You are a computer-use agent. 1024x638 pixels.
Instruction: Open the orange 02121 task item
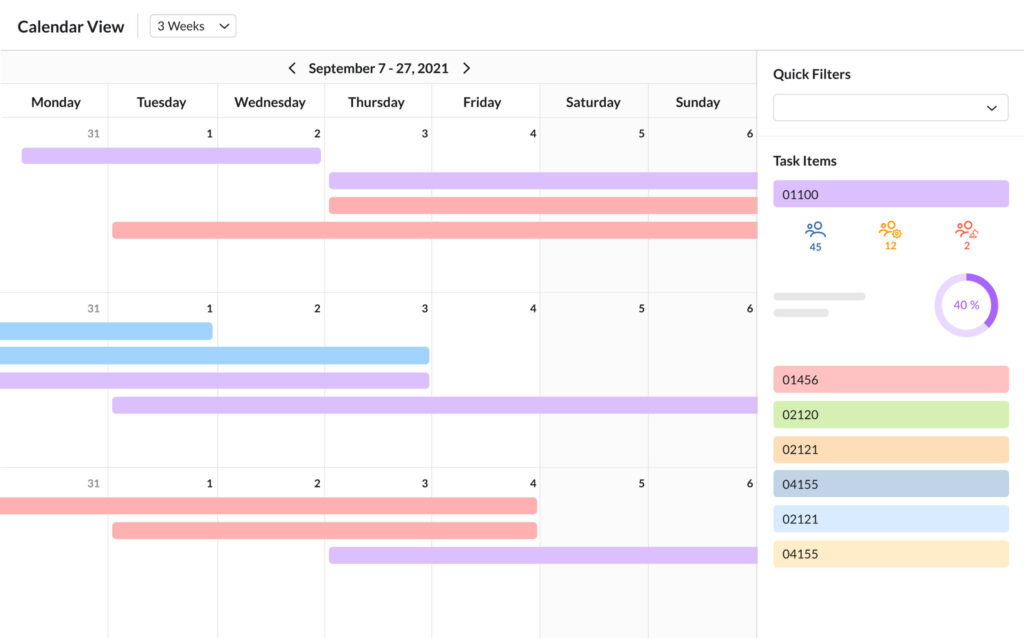(x=890, y=449)
